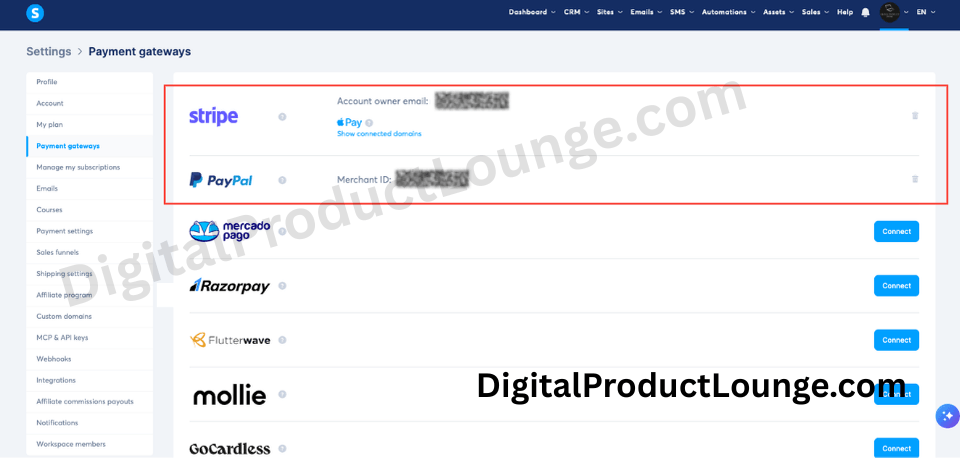Viewport: 960px width, 458px height.
Task: Open the AI assistant sparkle button
Action: point(947,416)
